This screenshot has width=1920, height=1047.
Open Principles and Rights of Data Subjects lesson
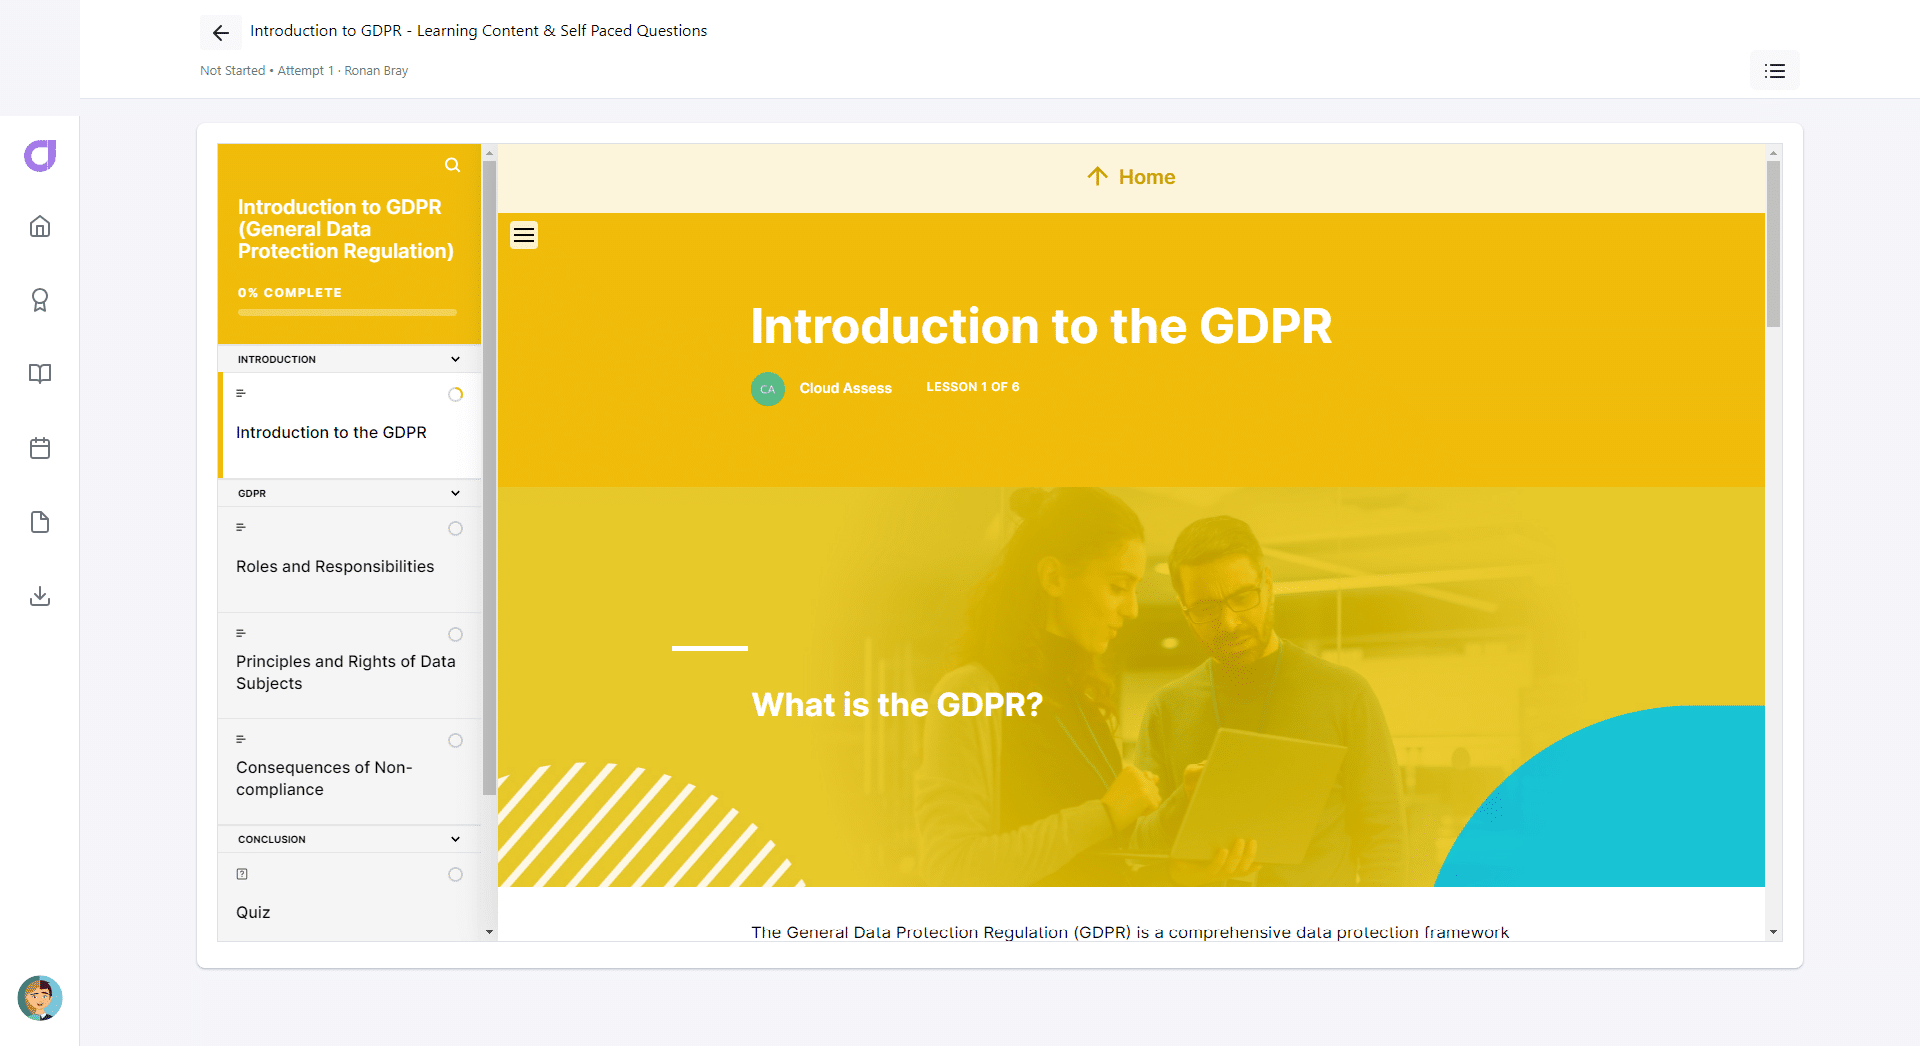point(350,666)
